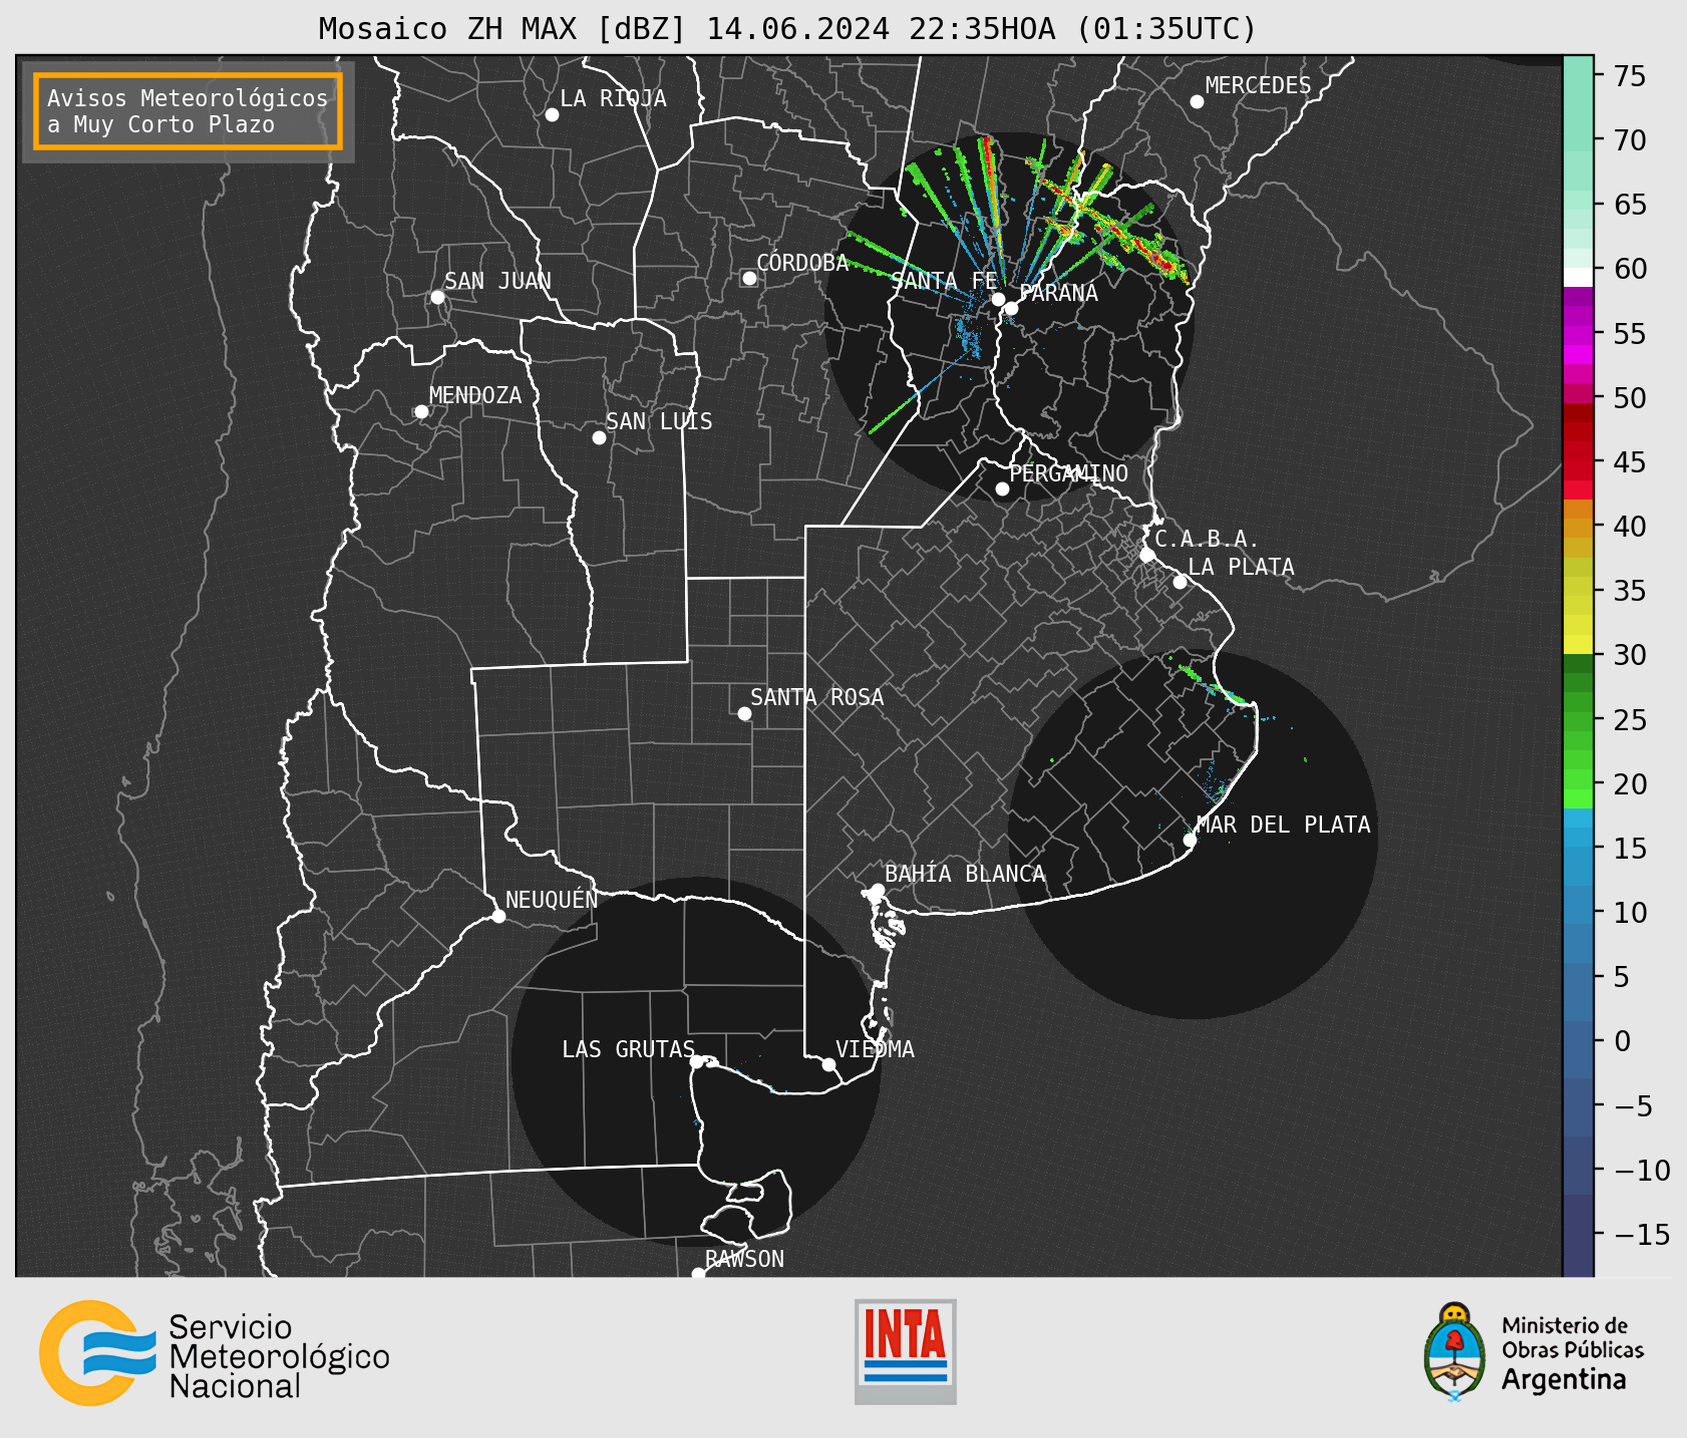The image size is (1687, 1438).
Task: Click the Avisos Meteorológicos a Muy Corto Plazo box
Action: [x=188, y=111]
